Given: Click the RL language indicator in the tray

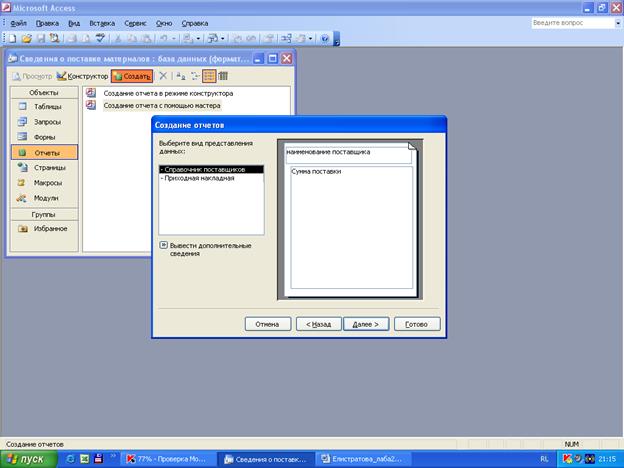Looking at the screenshot, I should pyautogui.click(x=544, y=459).
